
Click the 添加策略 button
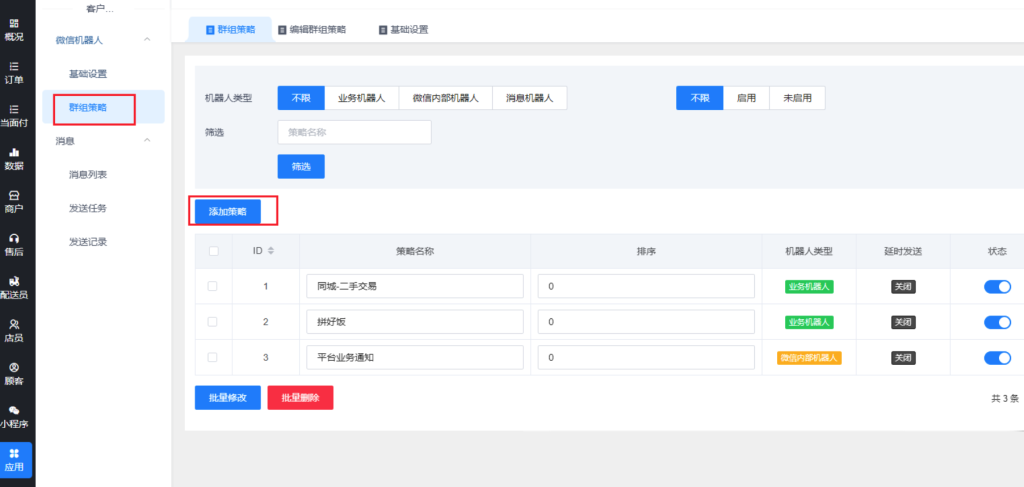tap(228, 211)
